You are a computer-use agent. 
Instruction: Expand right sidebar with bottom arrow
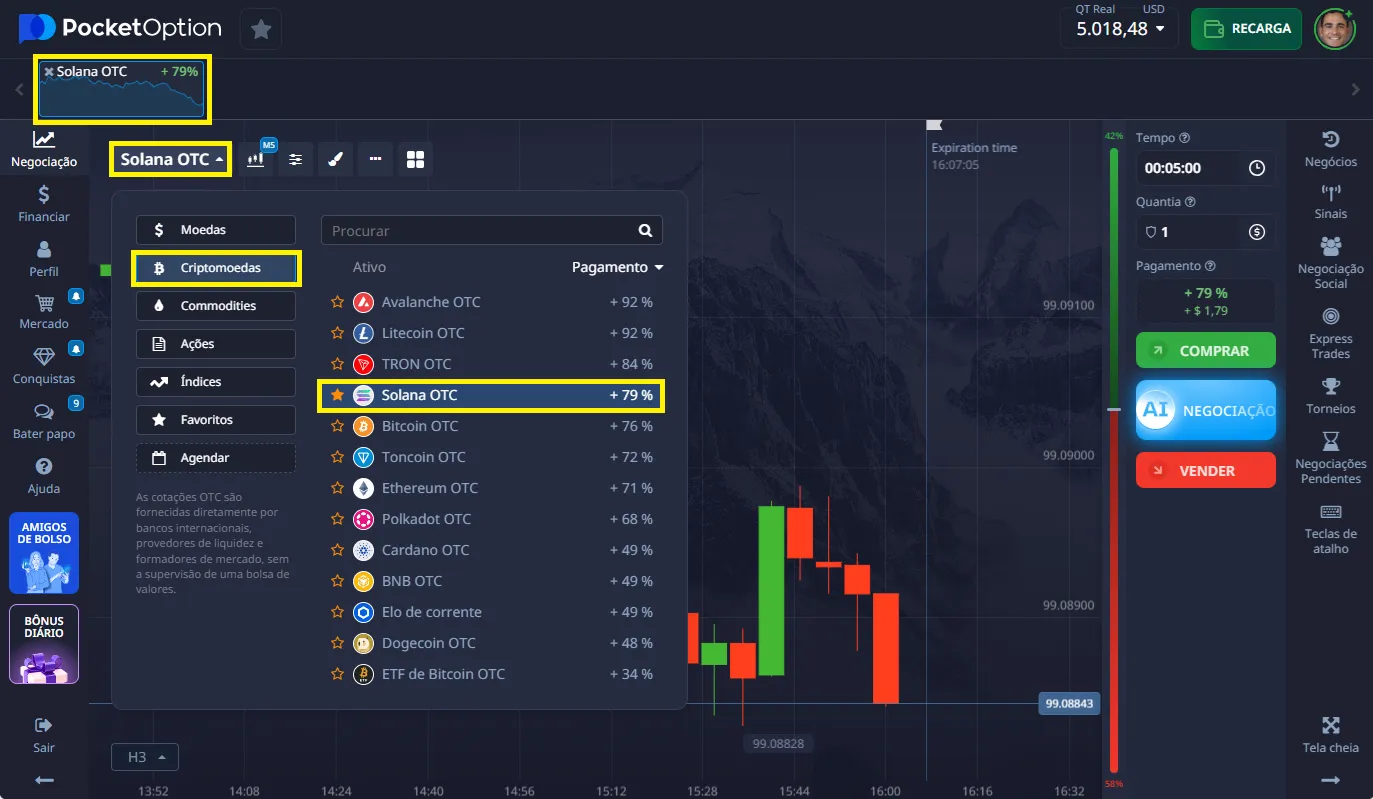point(1330,780)
